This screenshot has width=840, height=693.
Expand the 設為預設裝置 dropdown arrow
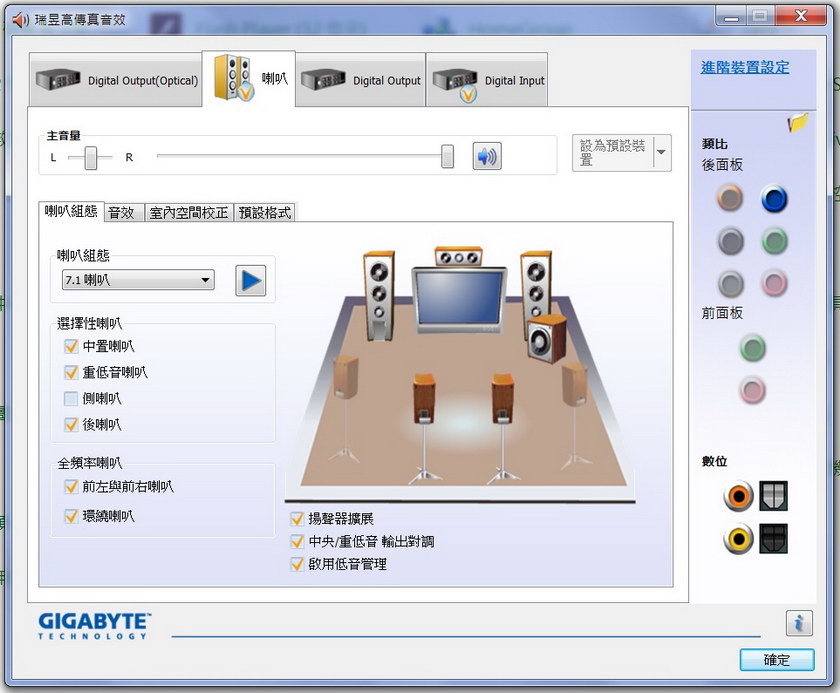pyautogui.click(x=662, y=153)
